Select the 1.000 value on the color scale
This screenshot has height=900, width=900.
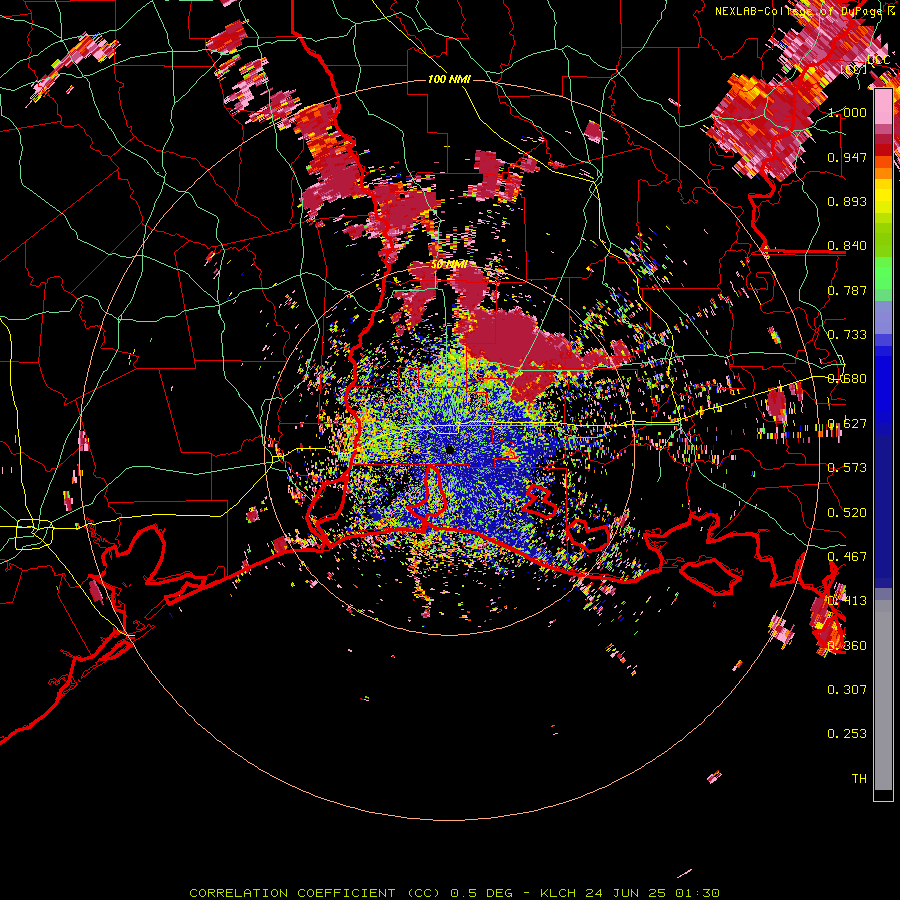(847, 112)
